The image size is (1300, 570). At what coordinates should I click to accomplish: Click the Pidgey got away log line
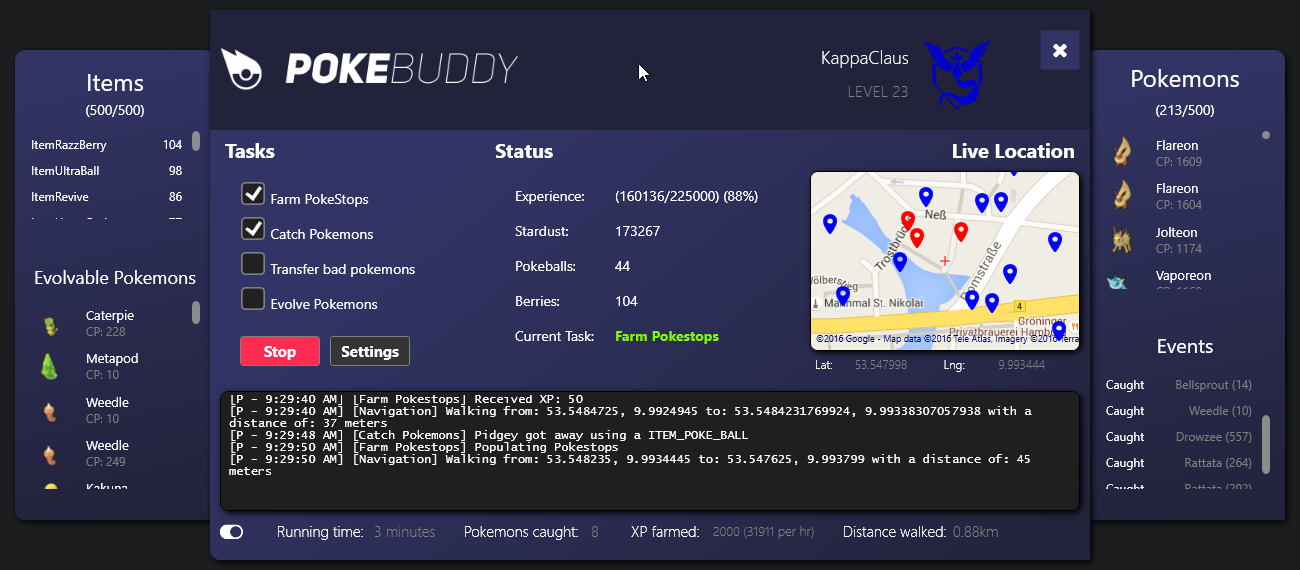point(489,435)
